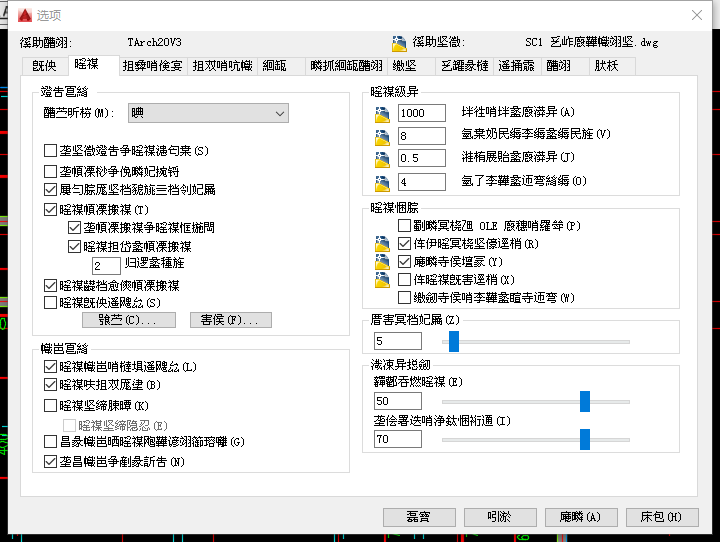The width and height of the screenshot is (720, 542).
Task: Toggle the unlettered checkbox directly below the first (S) checkbox
Action: pyautogui.click(x=50, y=172)
